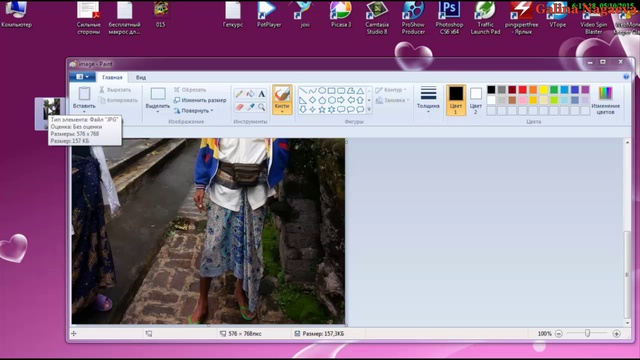Open the Paint file menu button
640x360 pixels.
pos(82,77)
